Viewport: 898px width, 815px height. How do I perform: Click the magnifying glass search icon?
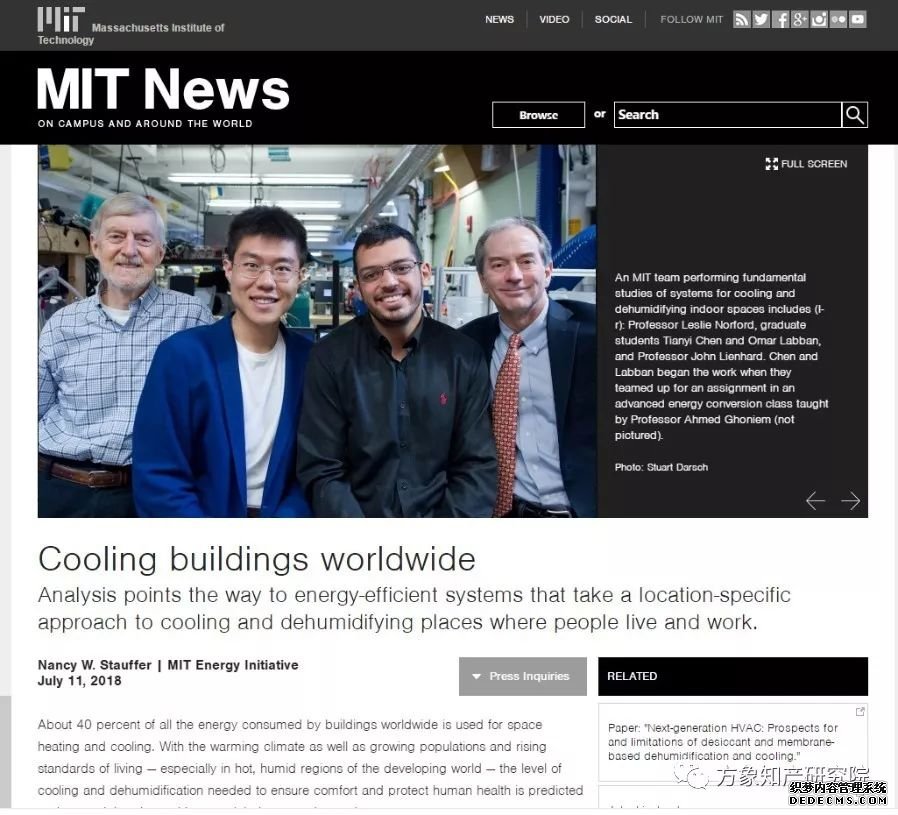point(854,115)
